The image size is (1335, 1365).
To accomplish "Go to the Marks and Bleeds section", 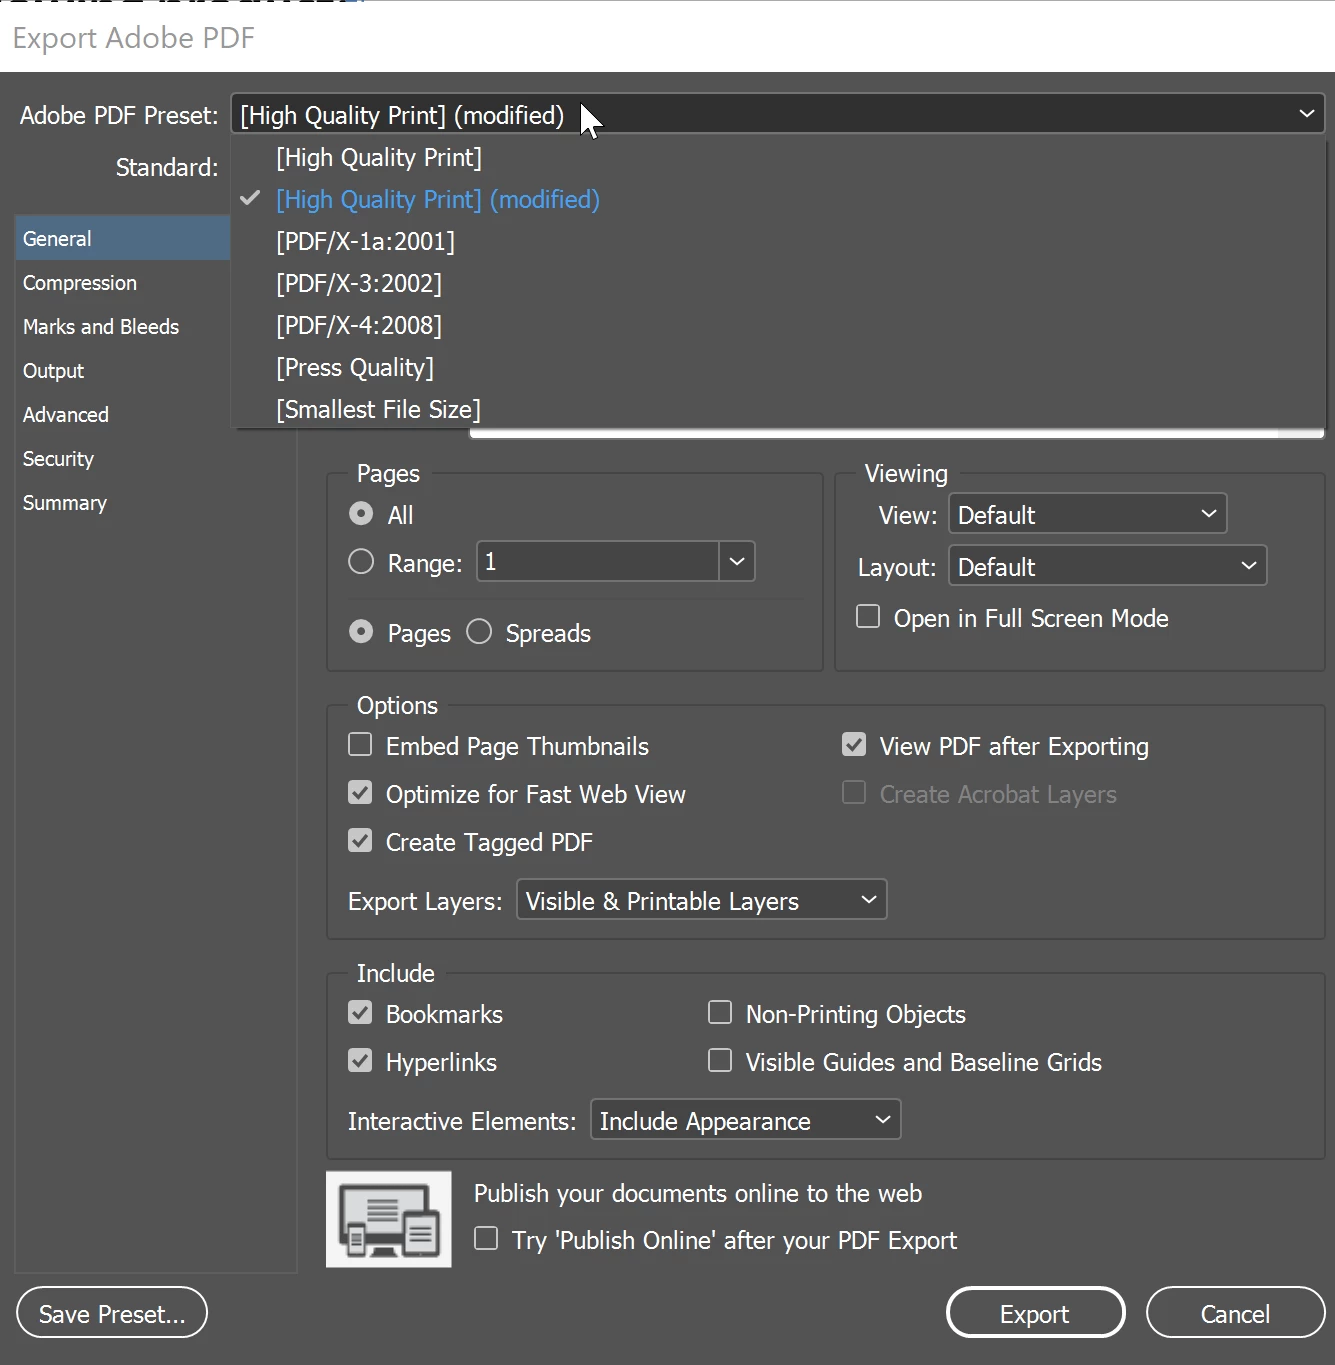I will pos(123,327).
